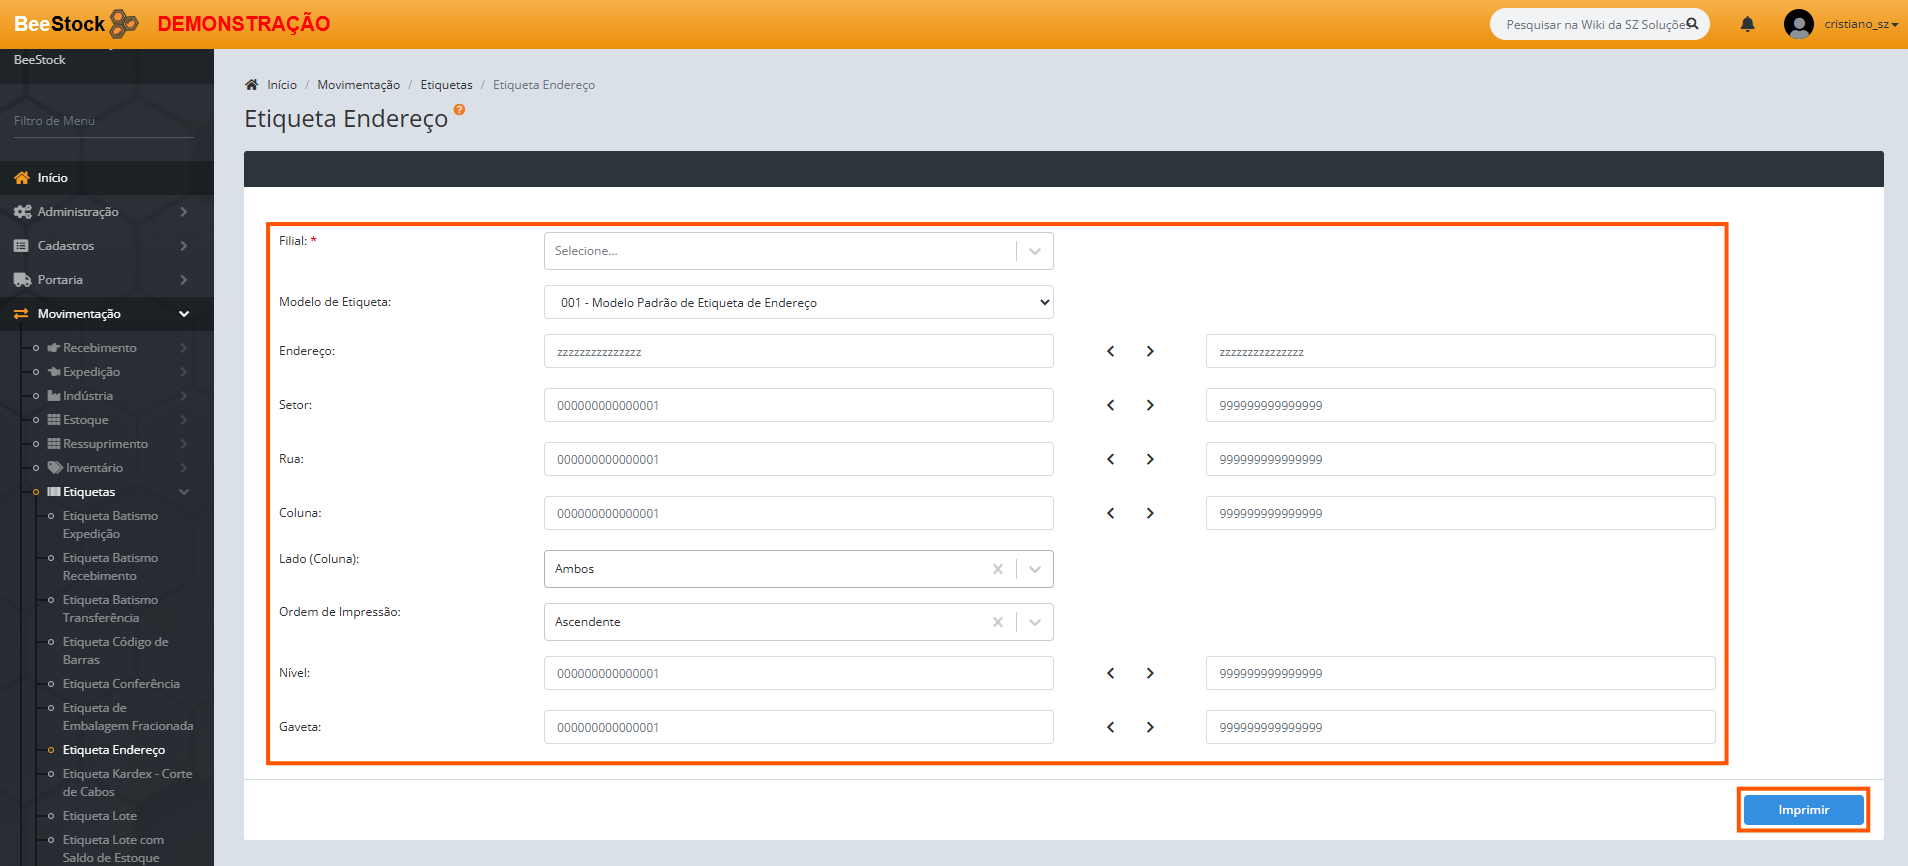Click the Filtro de Menu field

pos(104,121)
